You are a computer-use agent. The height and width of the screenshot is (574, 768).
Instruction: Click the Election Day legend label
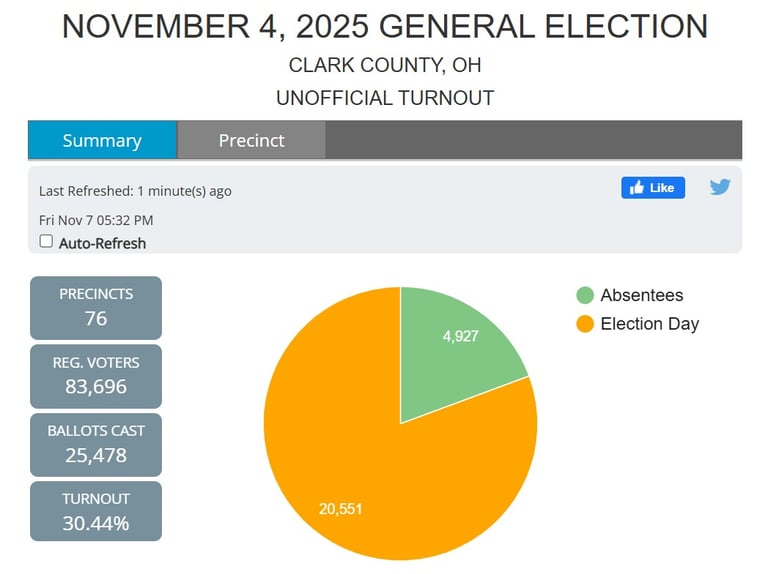tap(649, 324)
